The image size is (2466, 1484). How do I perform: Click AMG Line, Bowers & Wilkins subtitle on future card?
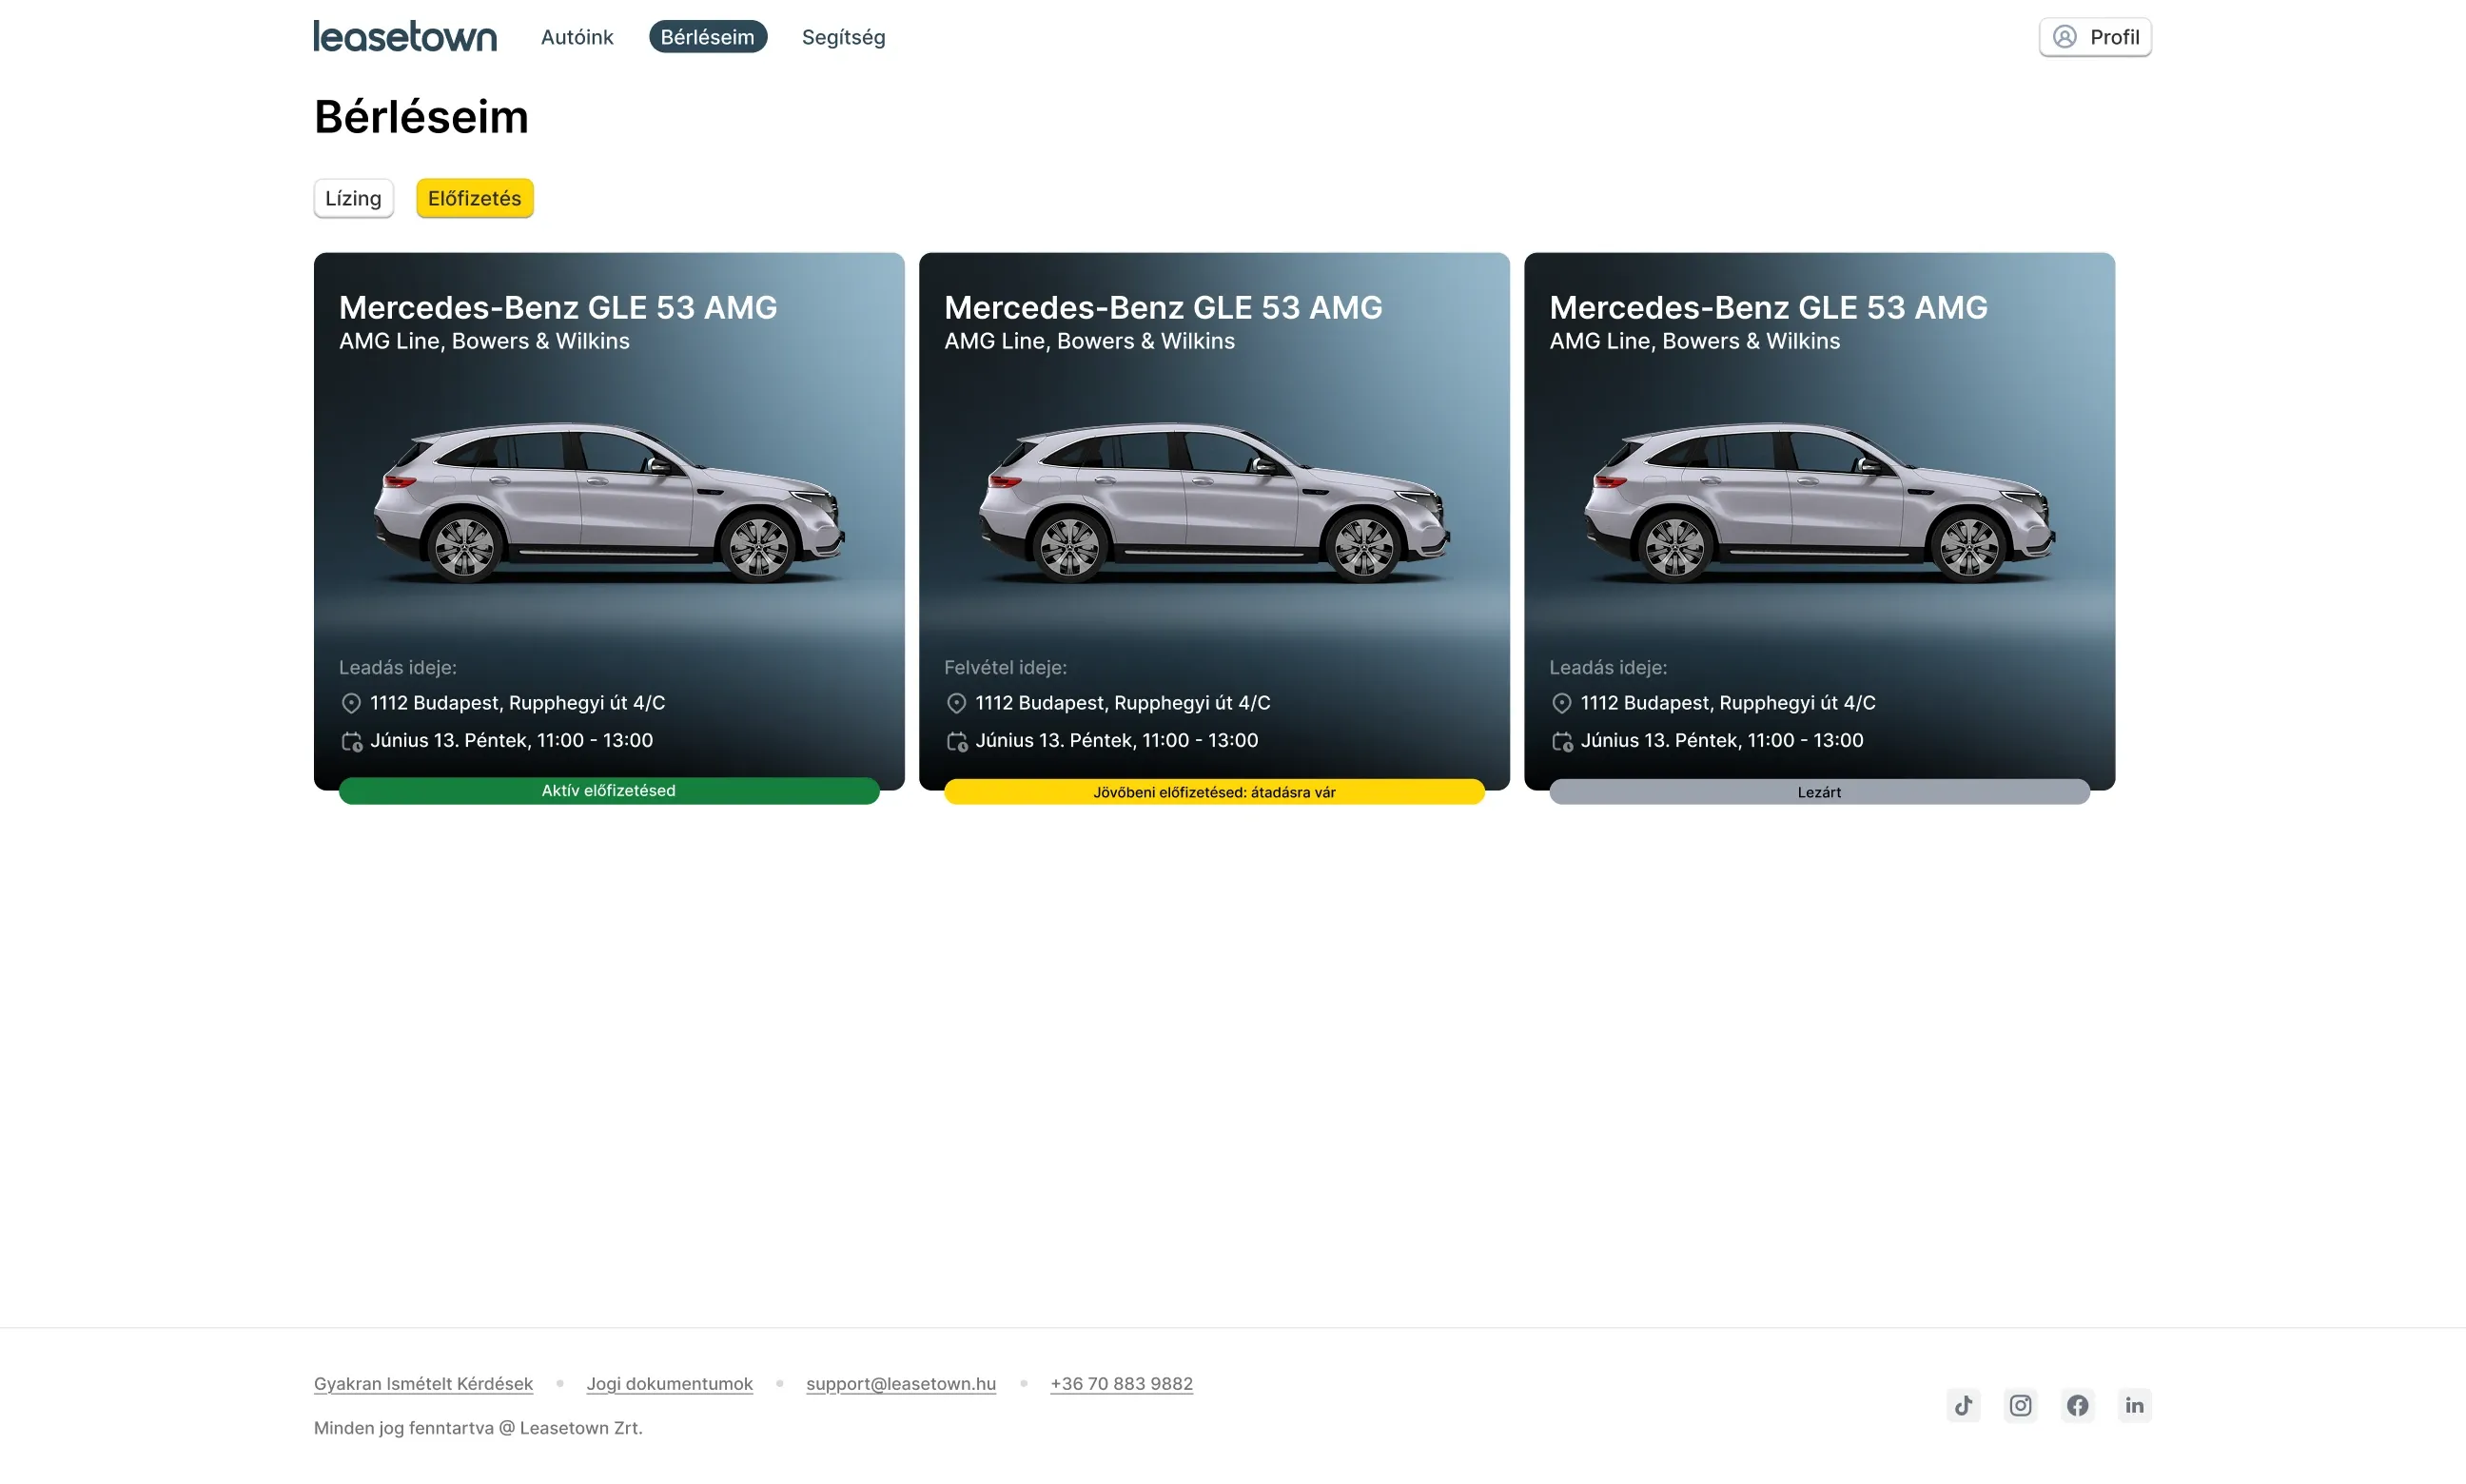tap(1089, 341)
